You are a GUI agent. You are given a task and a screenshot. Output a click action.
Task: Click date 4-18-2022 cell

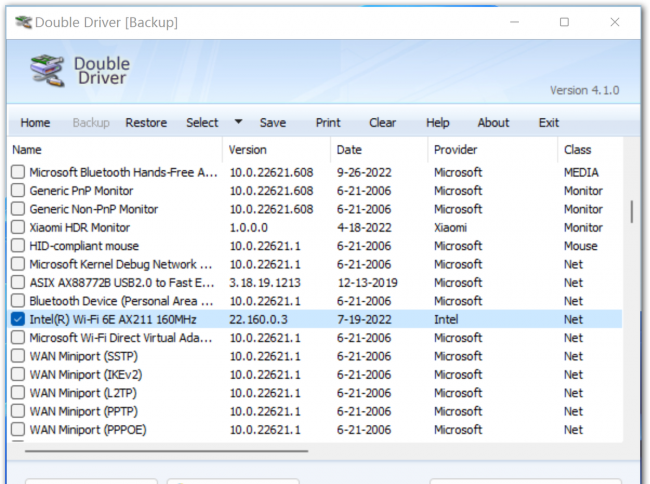pyautogui.click(x=364, y=227)
